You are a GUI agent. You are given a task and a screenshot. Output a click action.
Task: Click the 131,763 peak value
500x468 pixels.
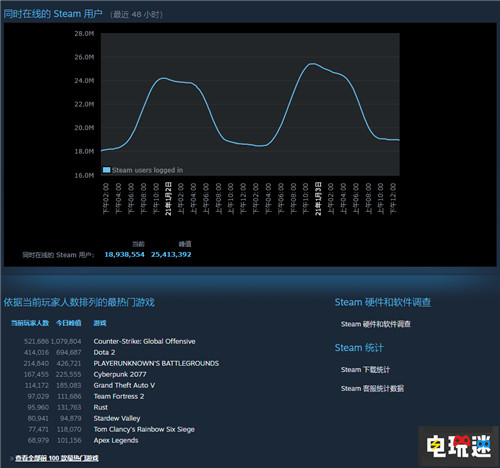(69, 407)
